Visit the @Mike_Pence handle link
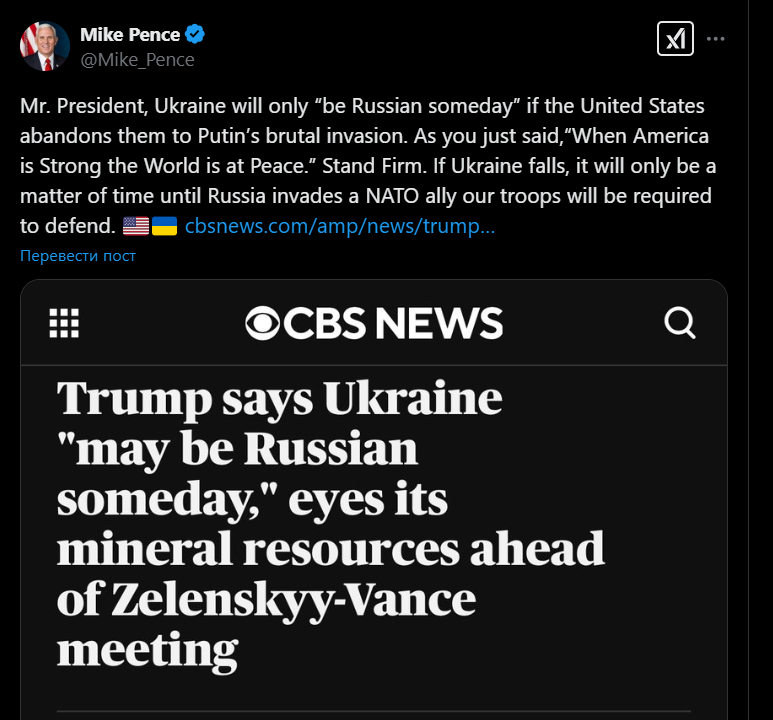This screenshot has width=773, height=720. [x=137, y=59]
